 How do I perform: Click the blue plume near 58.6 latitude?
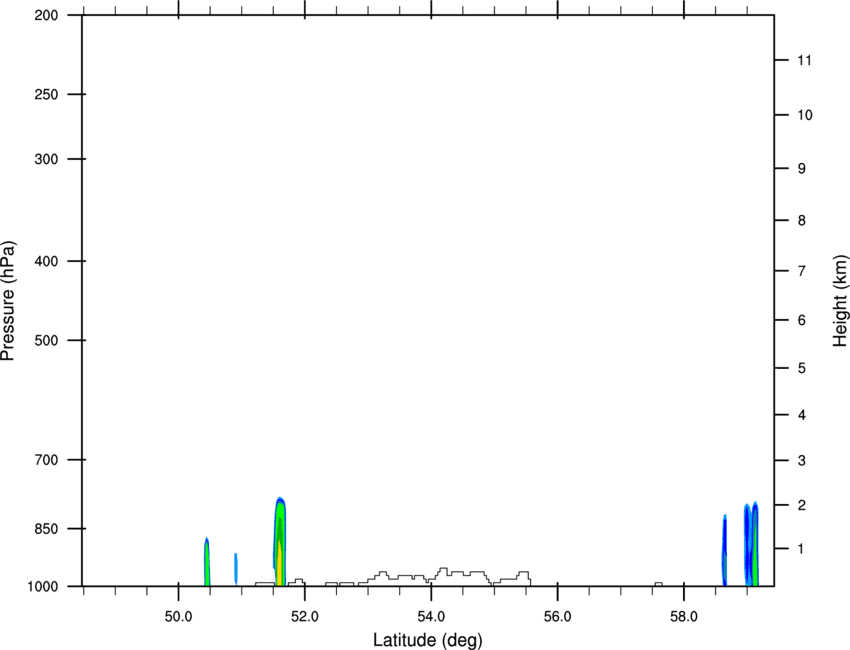(x=724, y=550)
